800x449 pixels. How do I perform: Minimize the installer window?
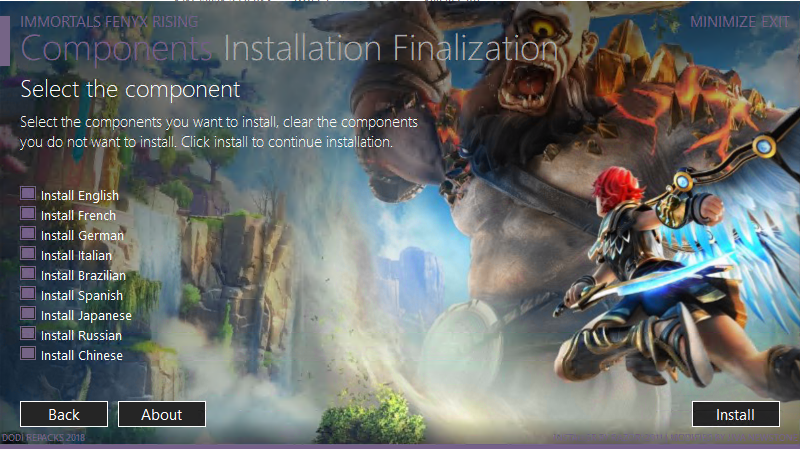[x=723, y=22]
